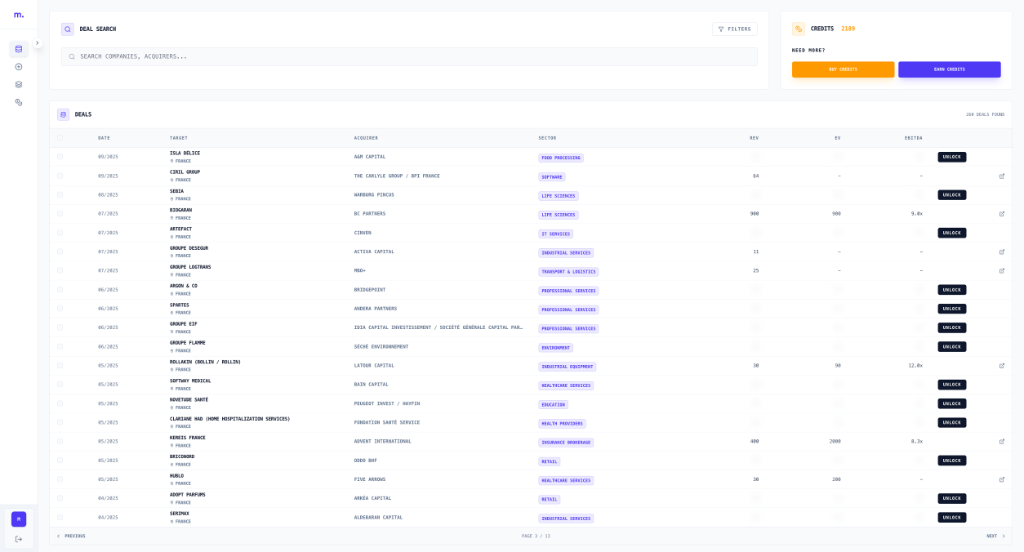Image resolution: width=1024 pixels, height=552 pixels.
Task: Select the Artefact row checkbox
Action: point(60,233)
